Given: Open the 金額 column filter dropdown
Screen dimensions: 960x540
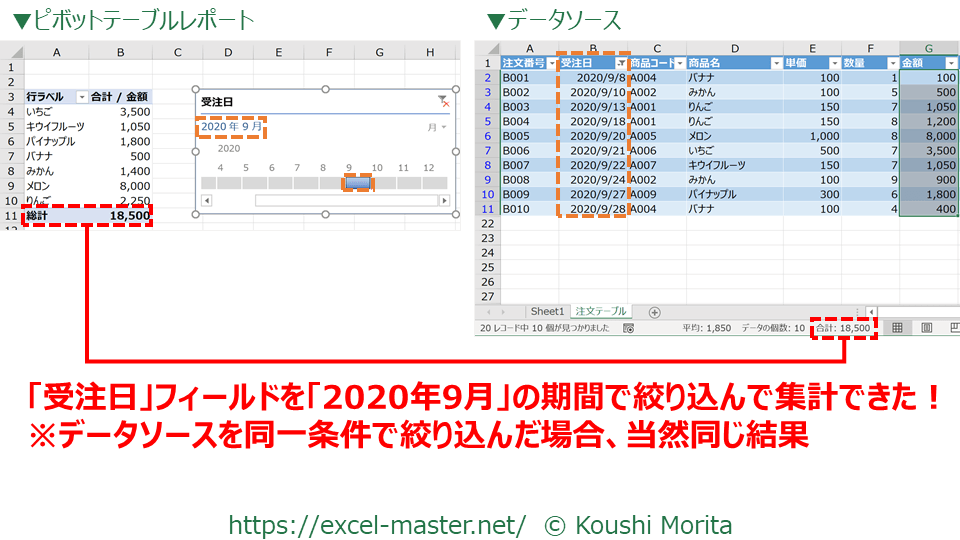Looking at the screenshot, I should point(951,63).
